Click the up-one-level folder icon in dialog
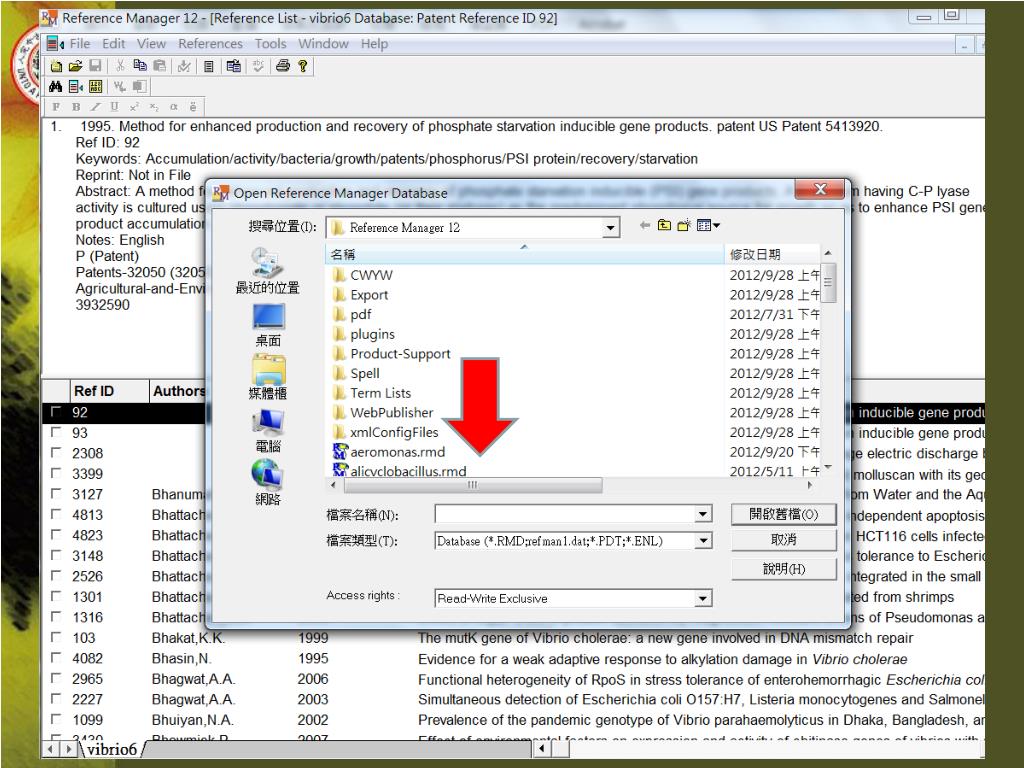 tap(664, 225)
